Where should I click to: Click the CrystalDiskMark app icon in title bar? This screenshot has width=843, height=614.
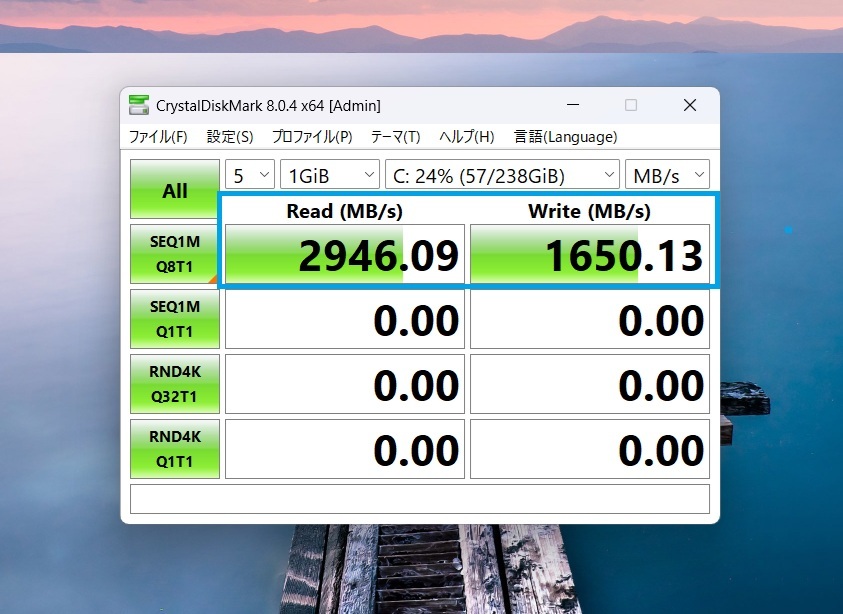(x=139, y=105)
